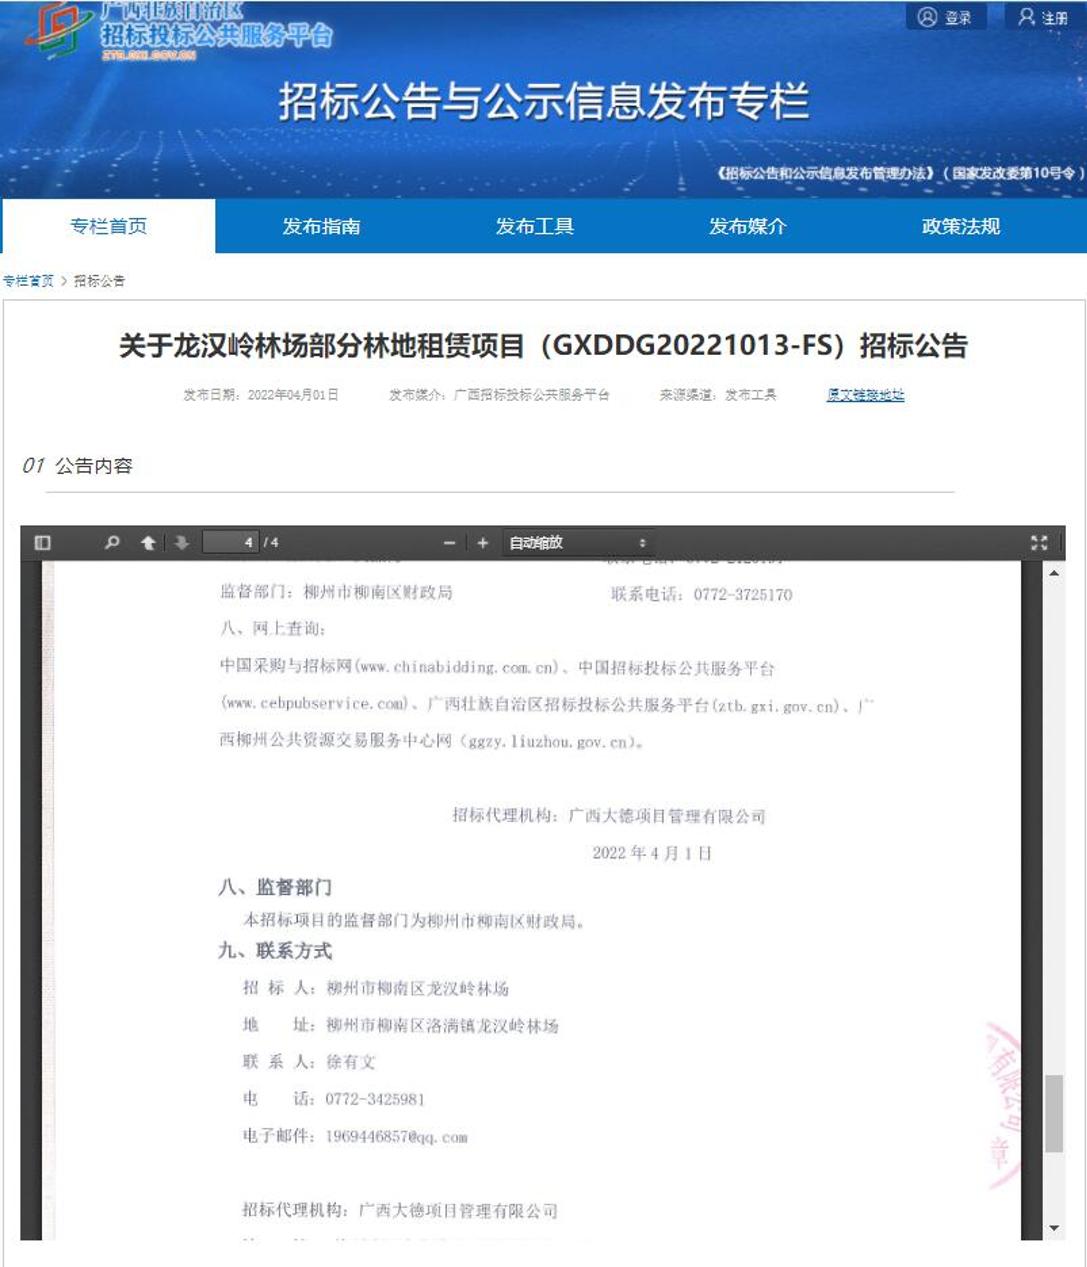The image size is (1087, 1267).
Task: Click the 招标公告与公示信息发布专栏 banner title
Action: click(543, 102)
